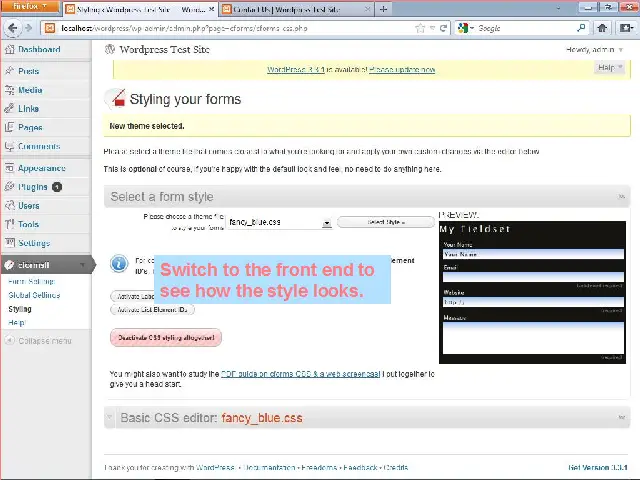This screenshot has width=640, height=480.
Task: Open the Feedback footer link
Action: pyautogui.click(x=360, y=467)
